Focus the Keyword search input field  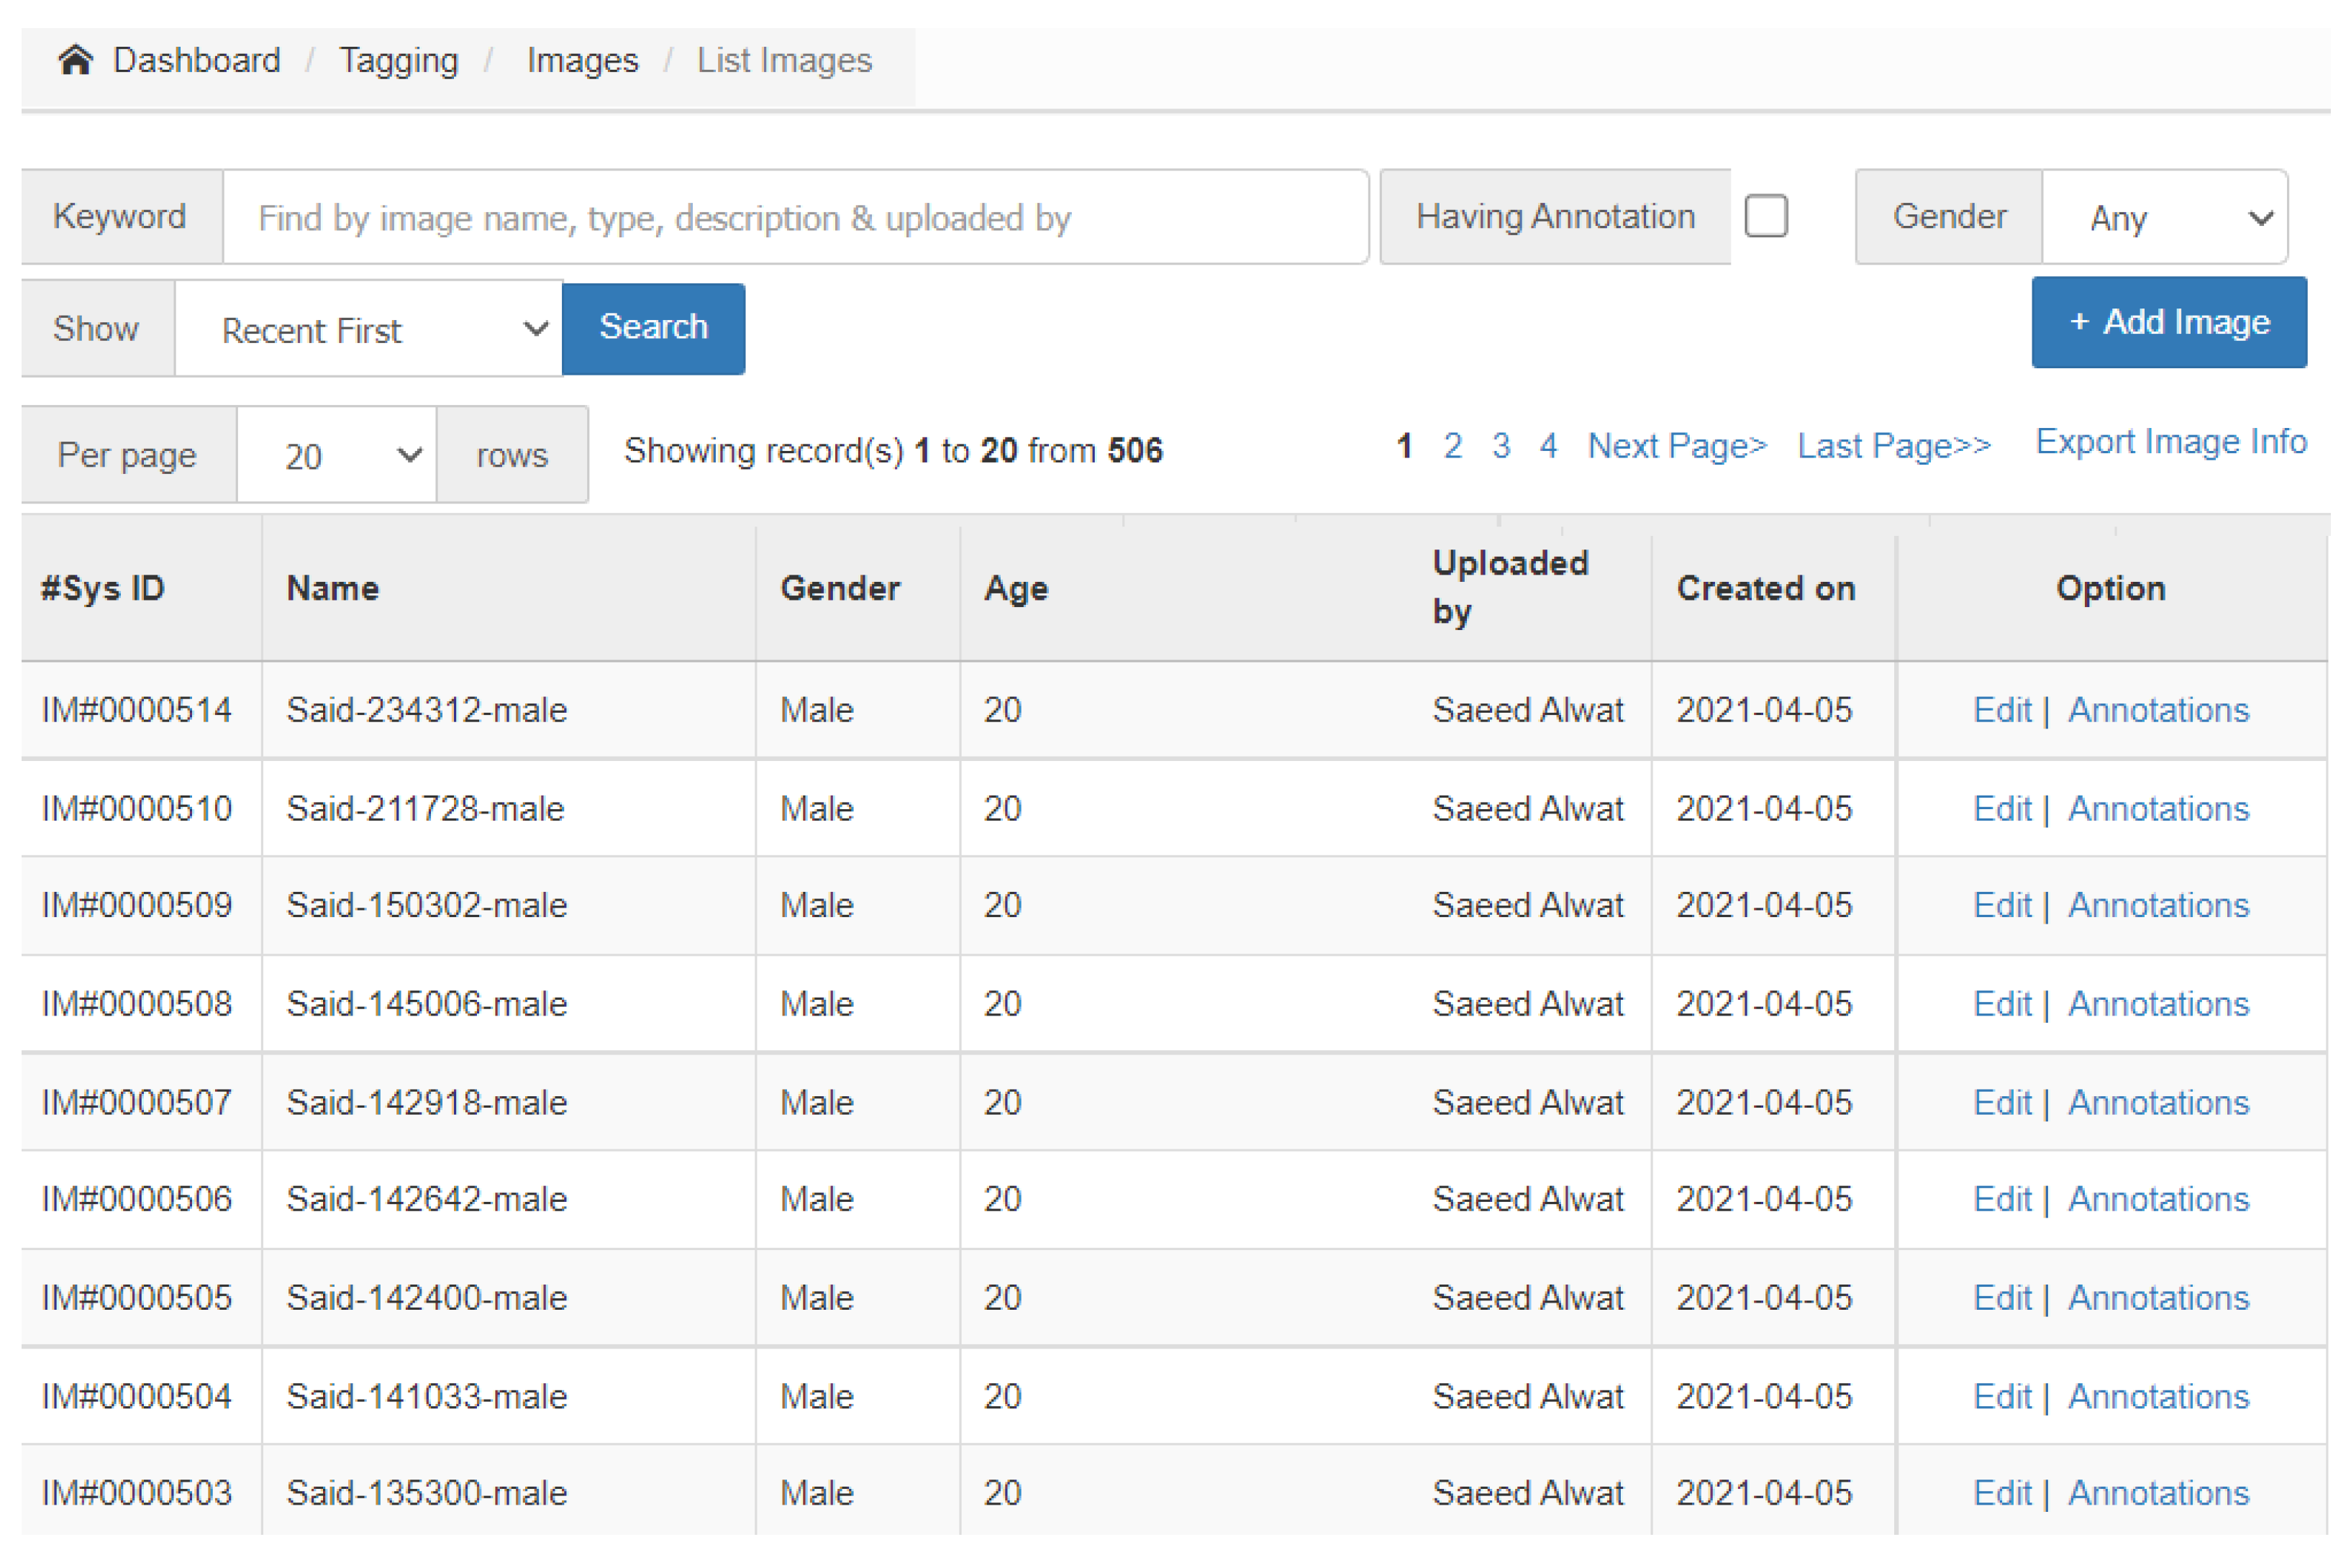pos(795,217)
